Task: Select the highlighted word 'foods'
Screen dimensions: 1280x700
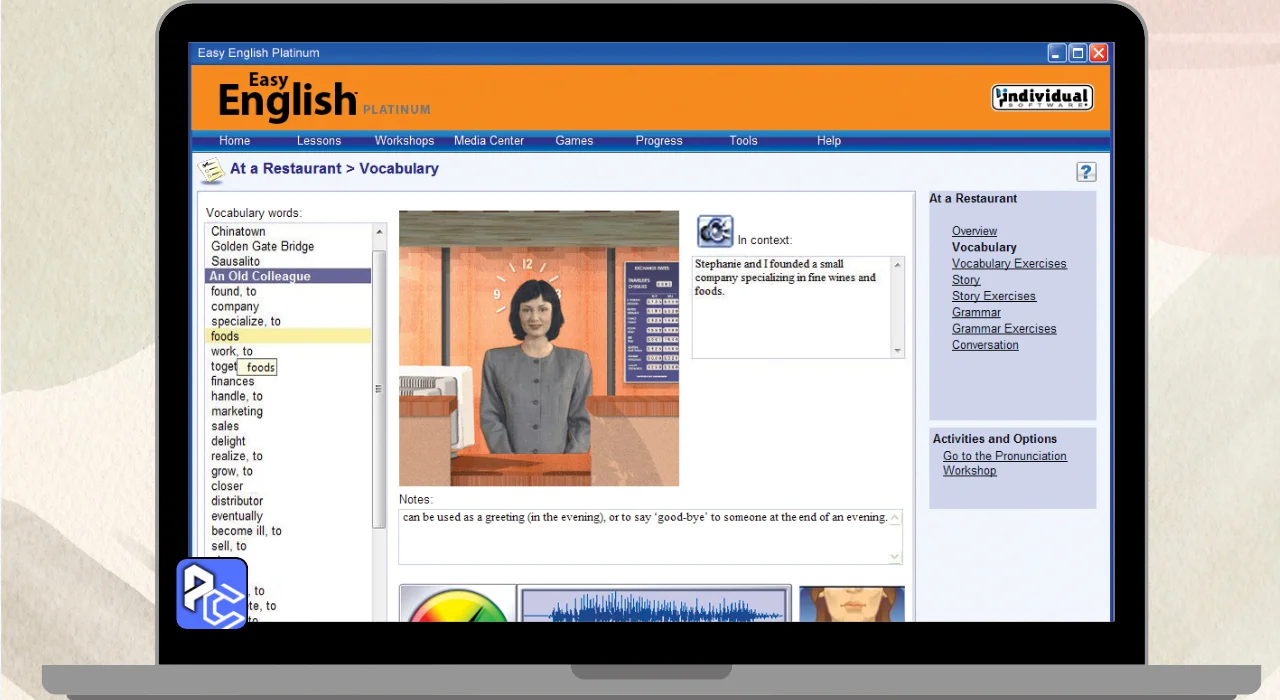Action: (x=288, y=336)
